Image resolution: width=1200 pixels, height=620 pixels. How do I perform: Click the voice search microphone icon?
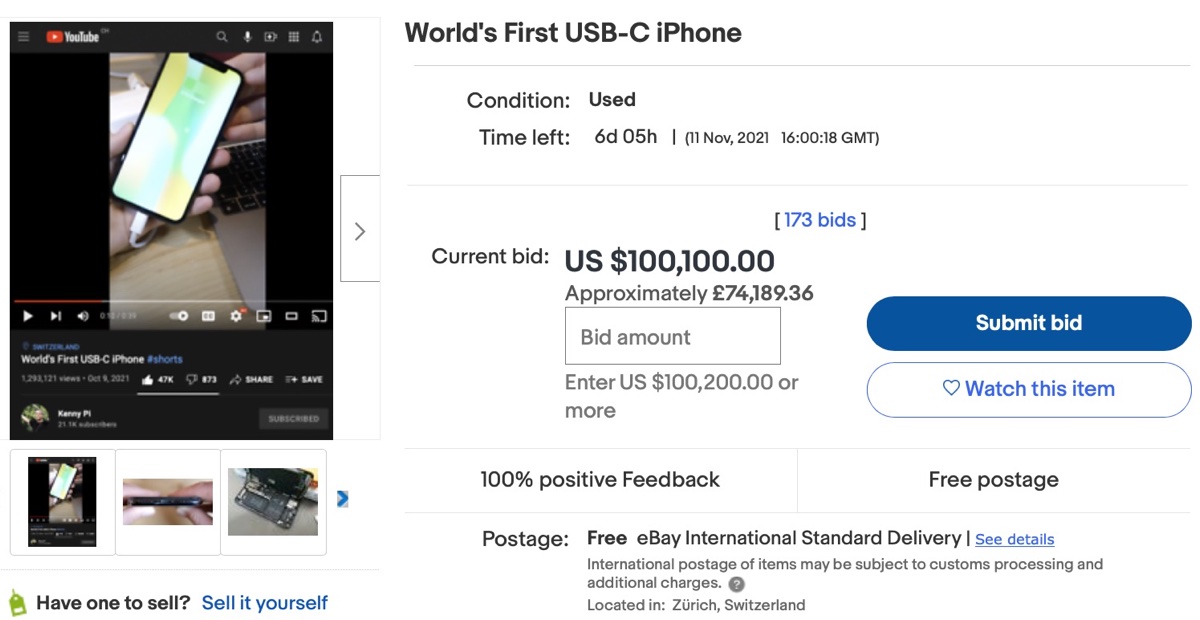pyautogui.click(x=247, y=37)
